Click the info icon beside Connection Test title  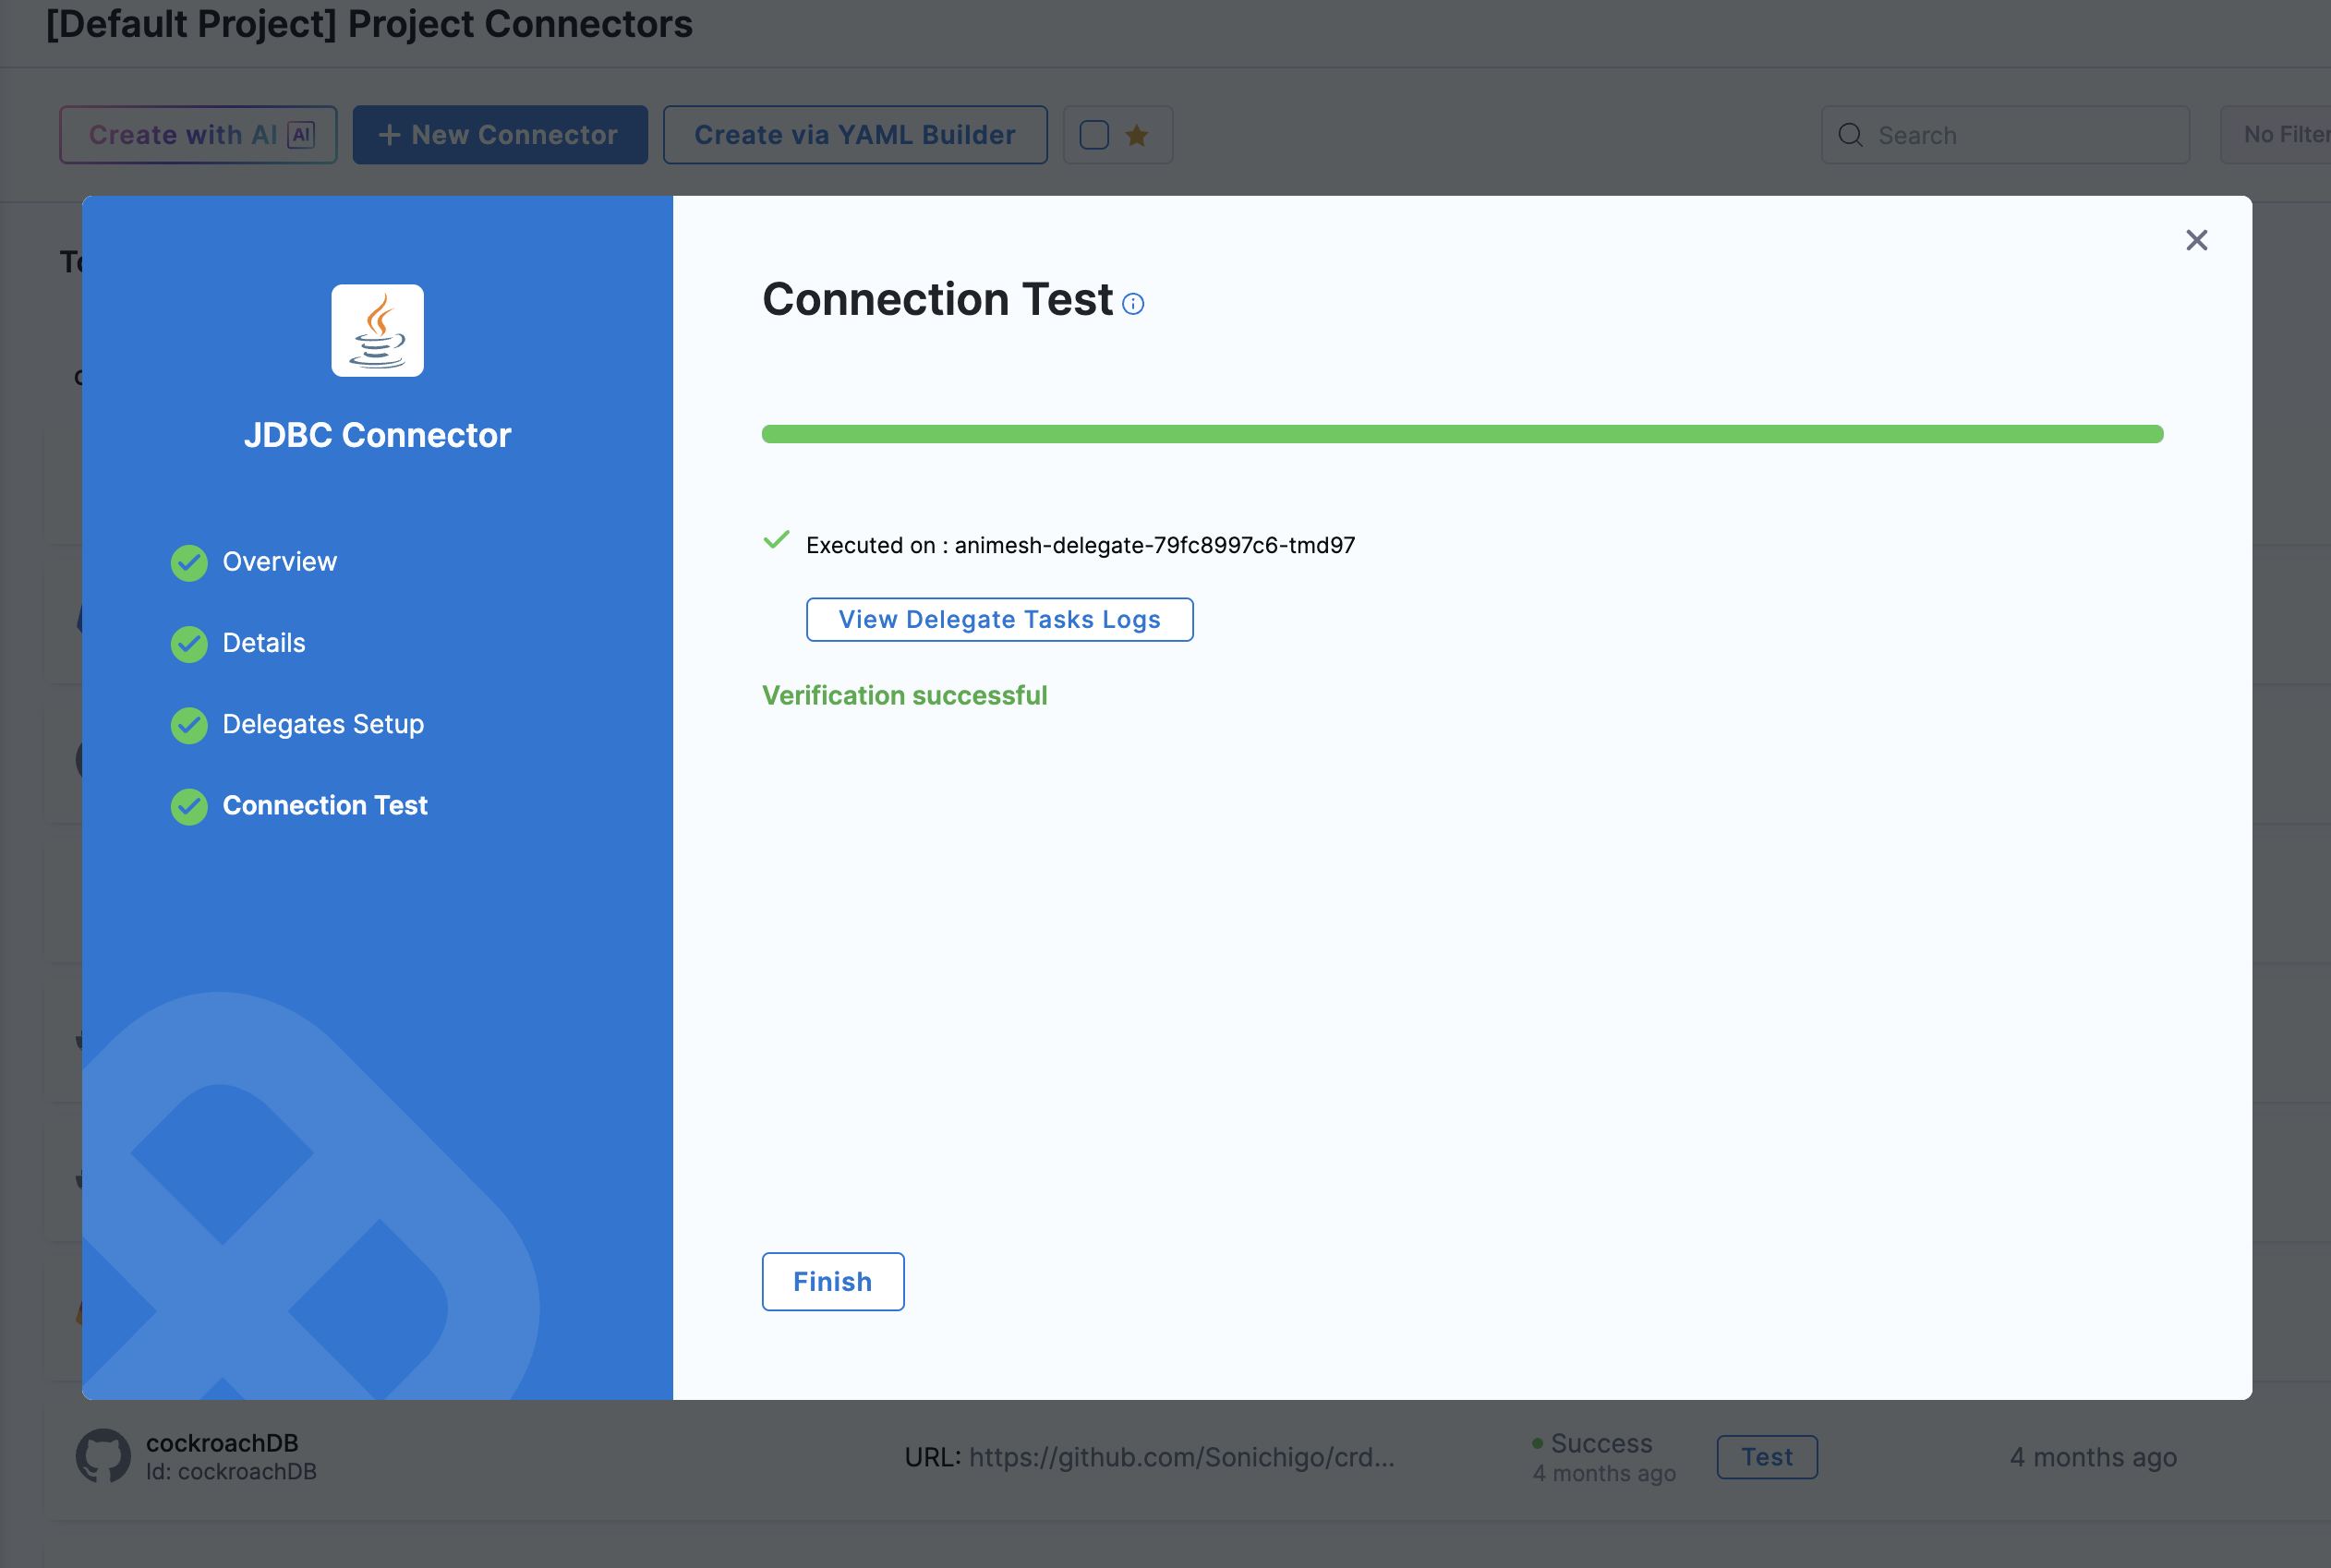click(1133, 304)
